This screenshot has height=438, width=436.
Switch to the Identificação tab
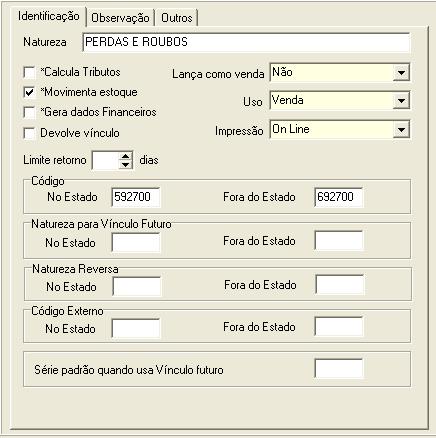[49, 16]
